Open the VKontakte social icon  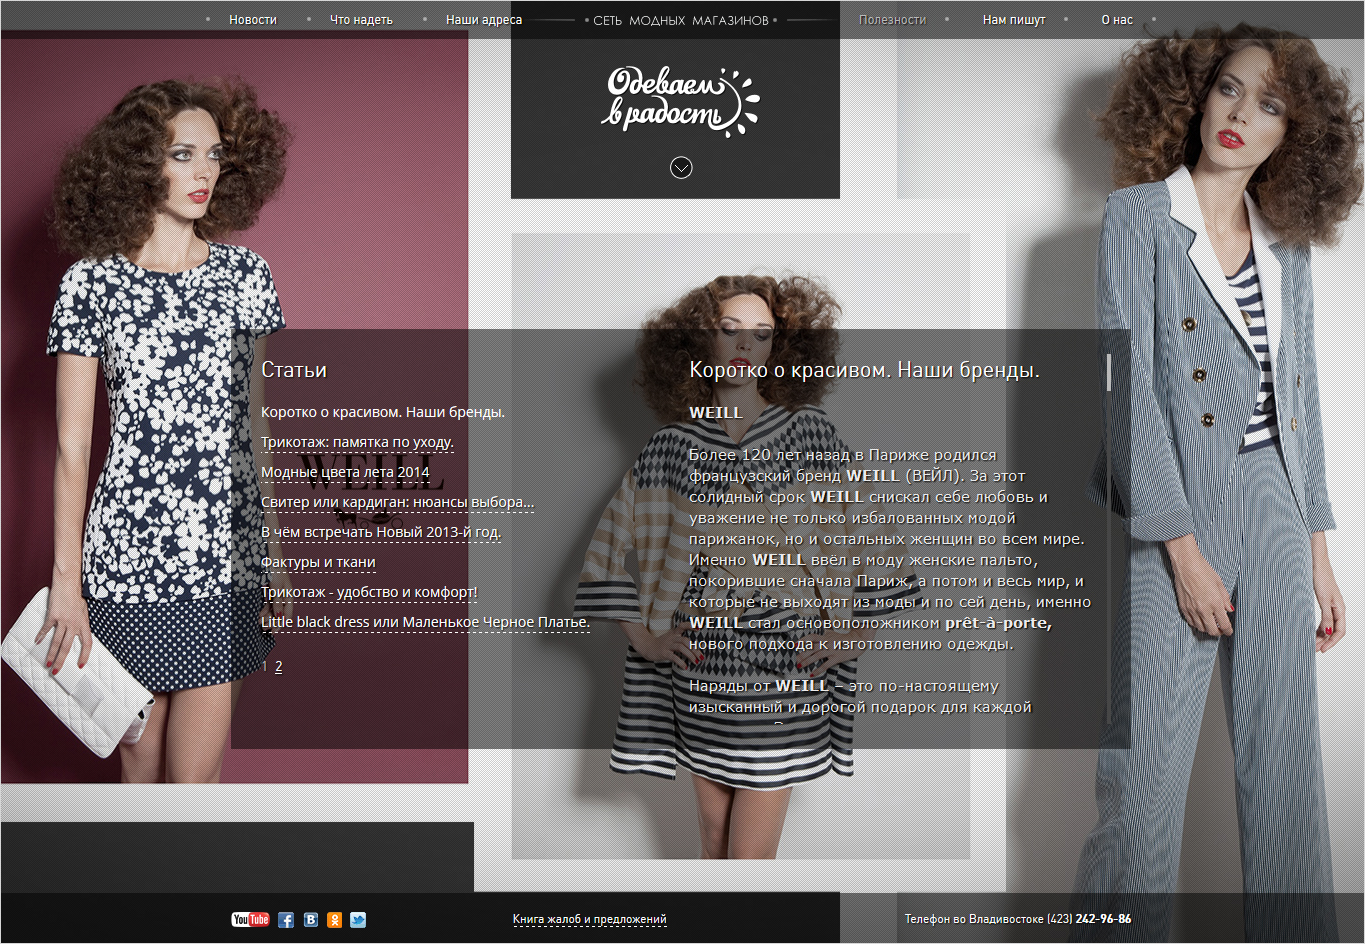tap(311, 919)
